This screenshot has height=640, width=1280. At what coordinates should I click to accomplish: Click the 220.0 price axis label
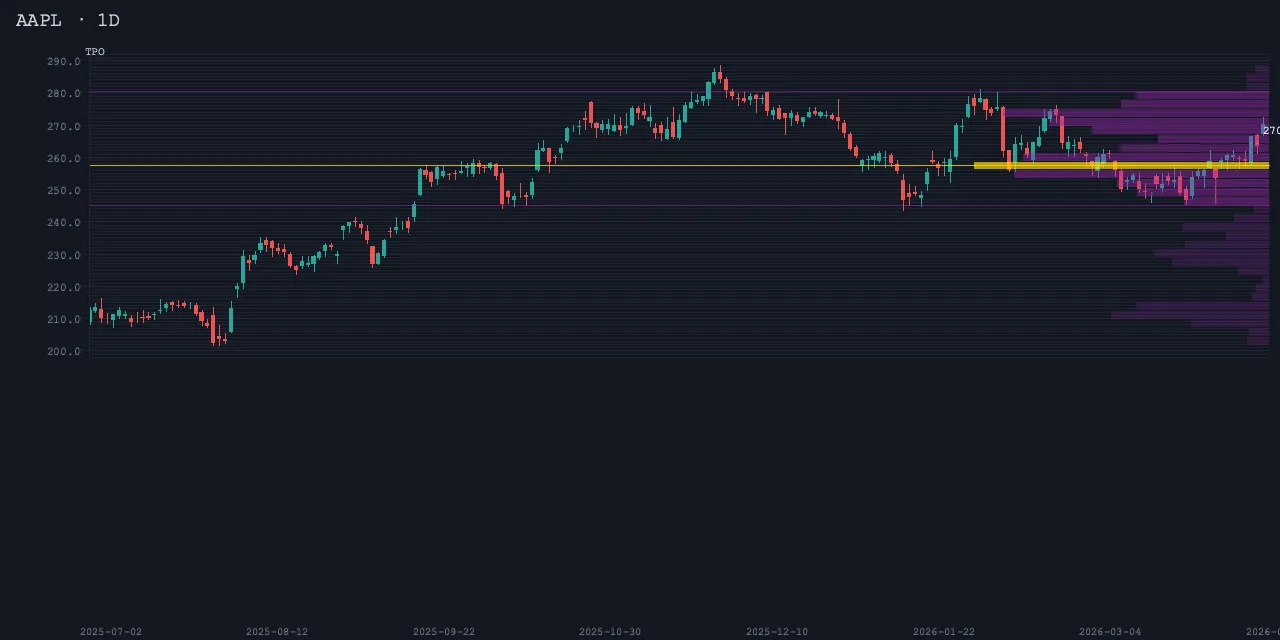tap(63, 288)
